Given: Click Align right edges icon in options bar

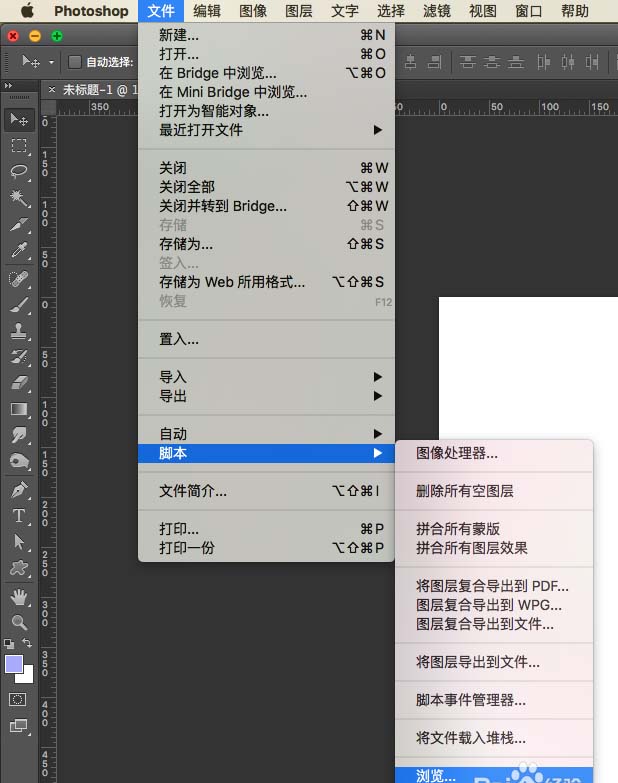Looking at the screenshot, I should tap(435, 62).
